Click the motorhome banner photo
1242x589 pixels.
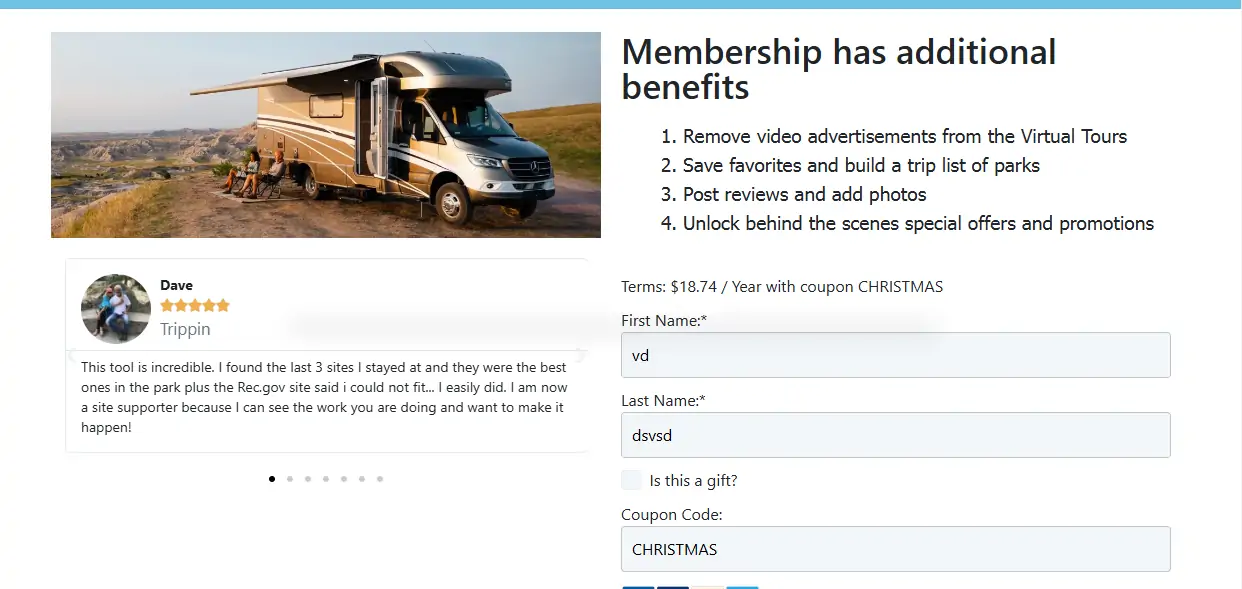[x=326, y=135]
